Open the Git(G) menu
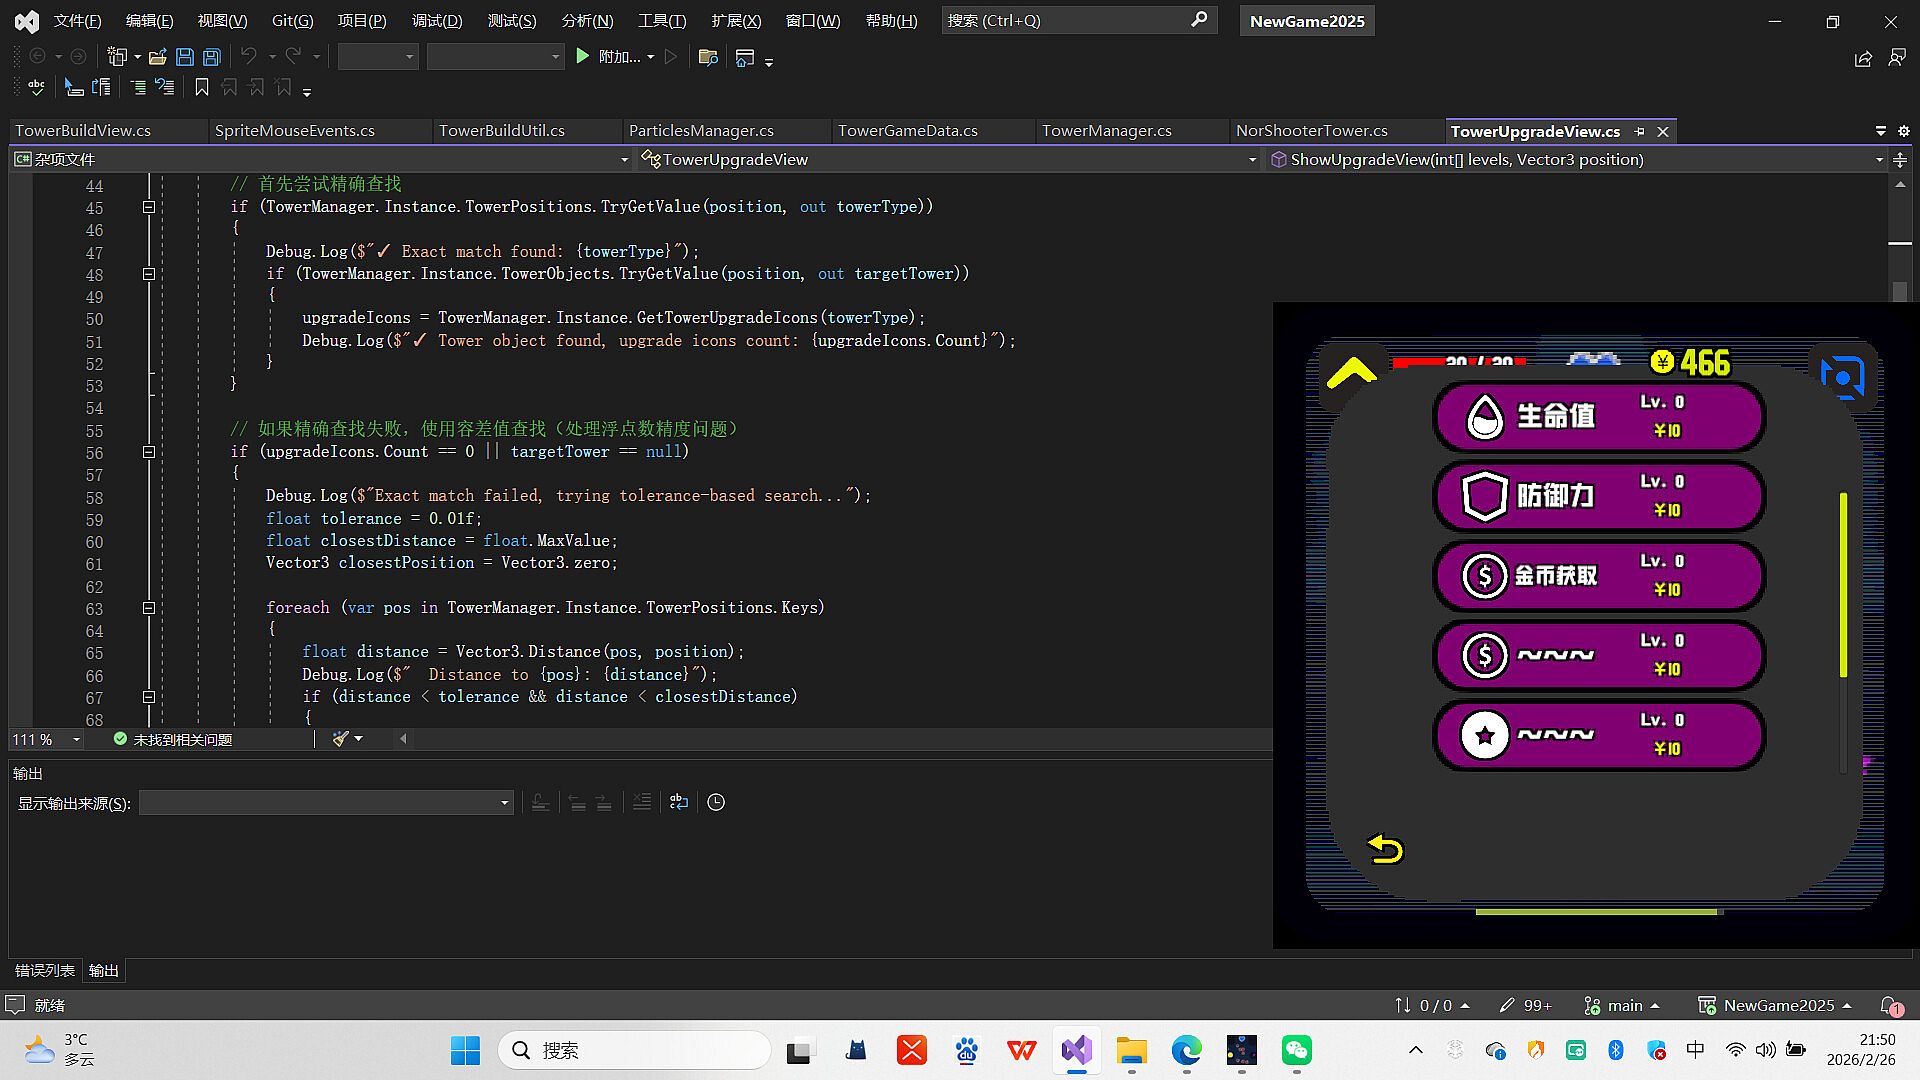The height and width of the screenshot is (1080, 1920). coord(292,20)
